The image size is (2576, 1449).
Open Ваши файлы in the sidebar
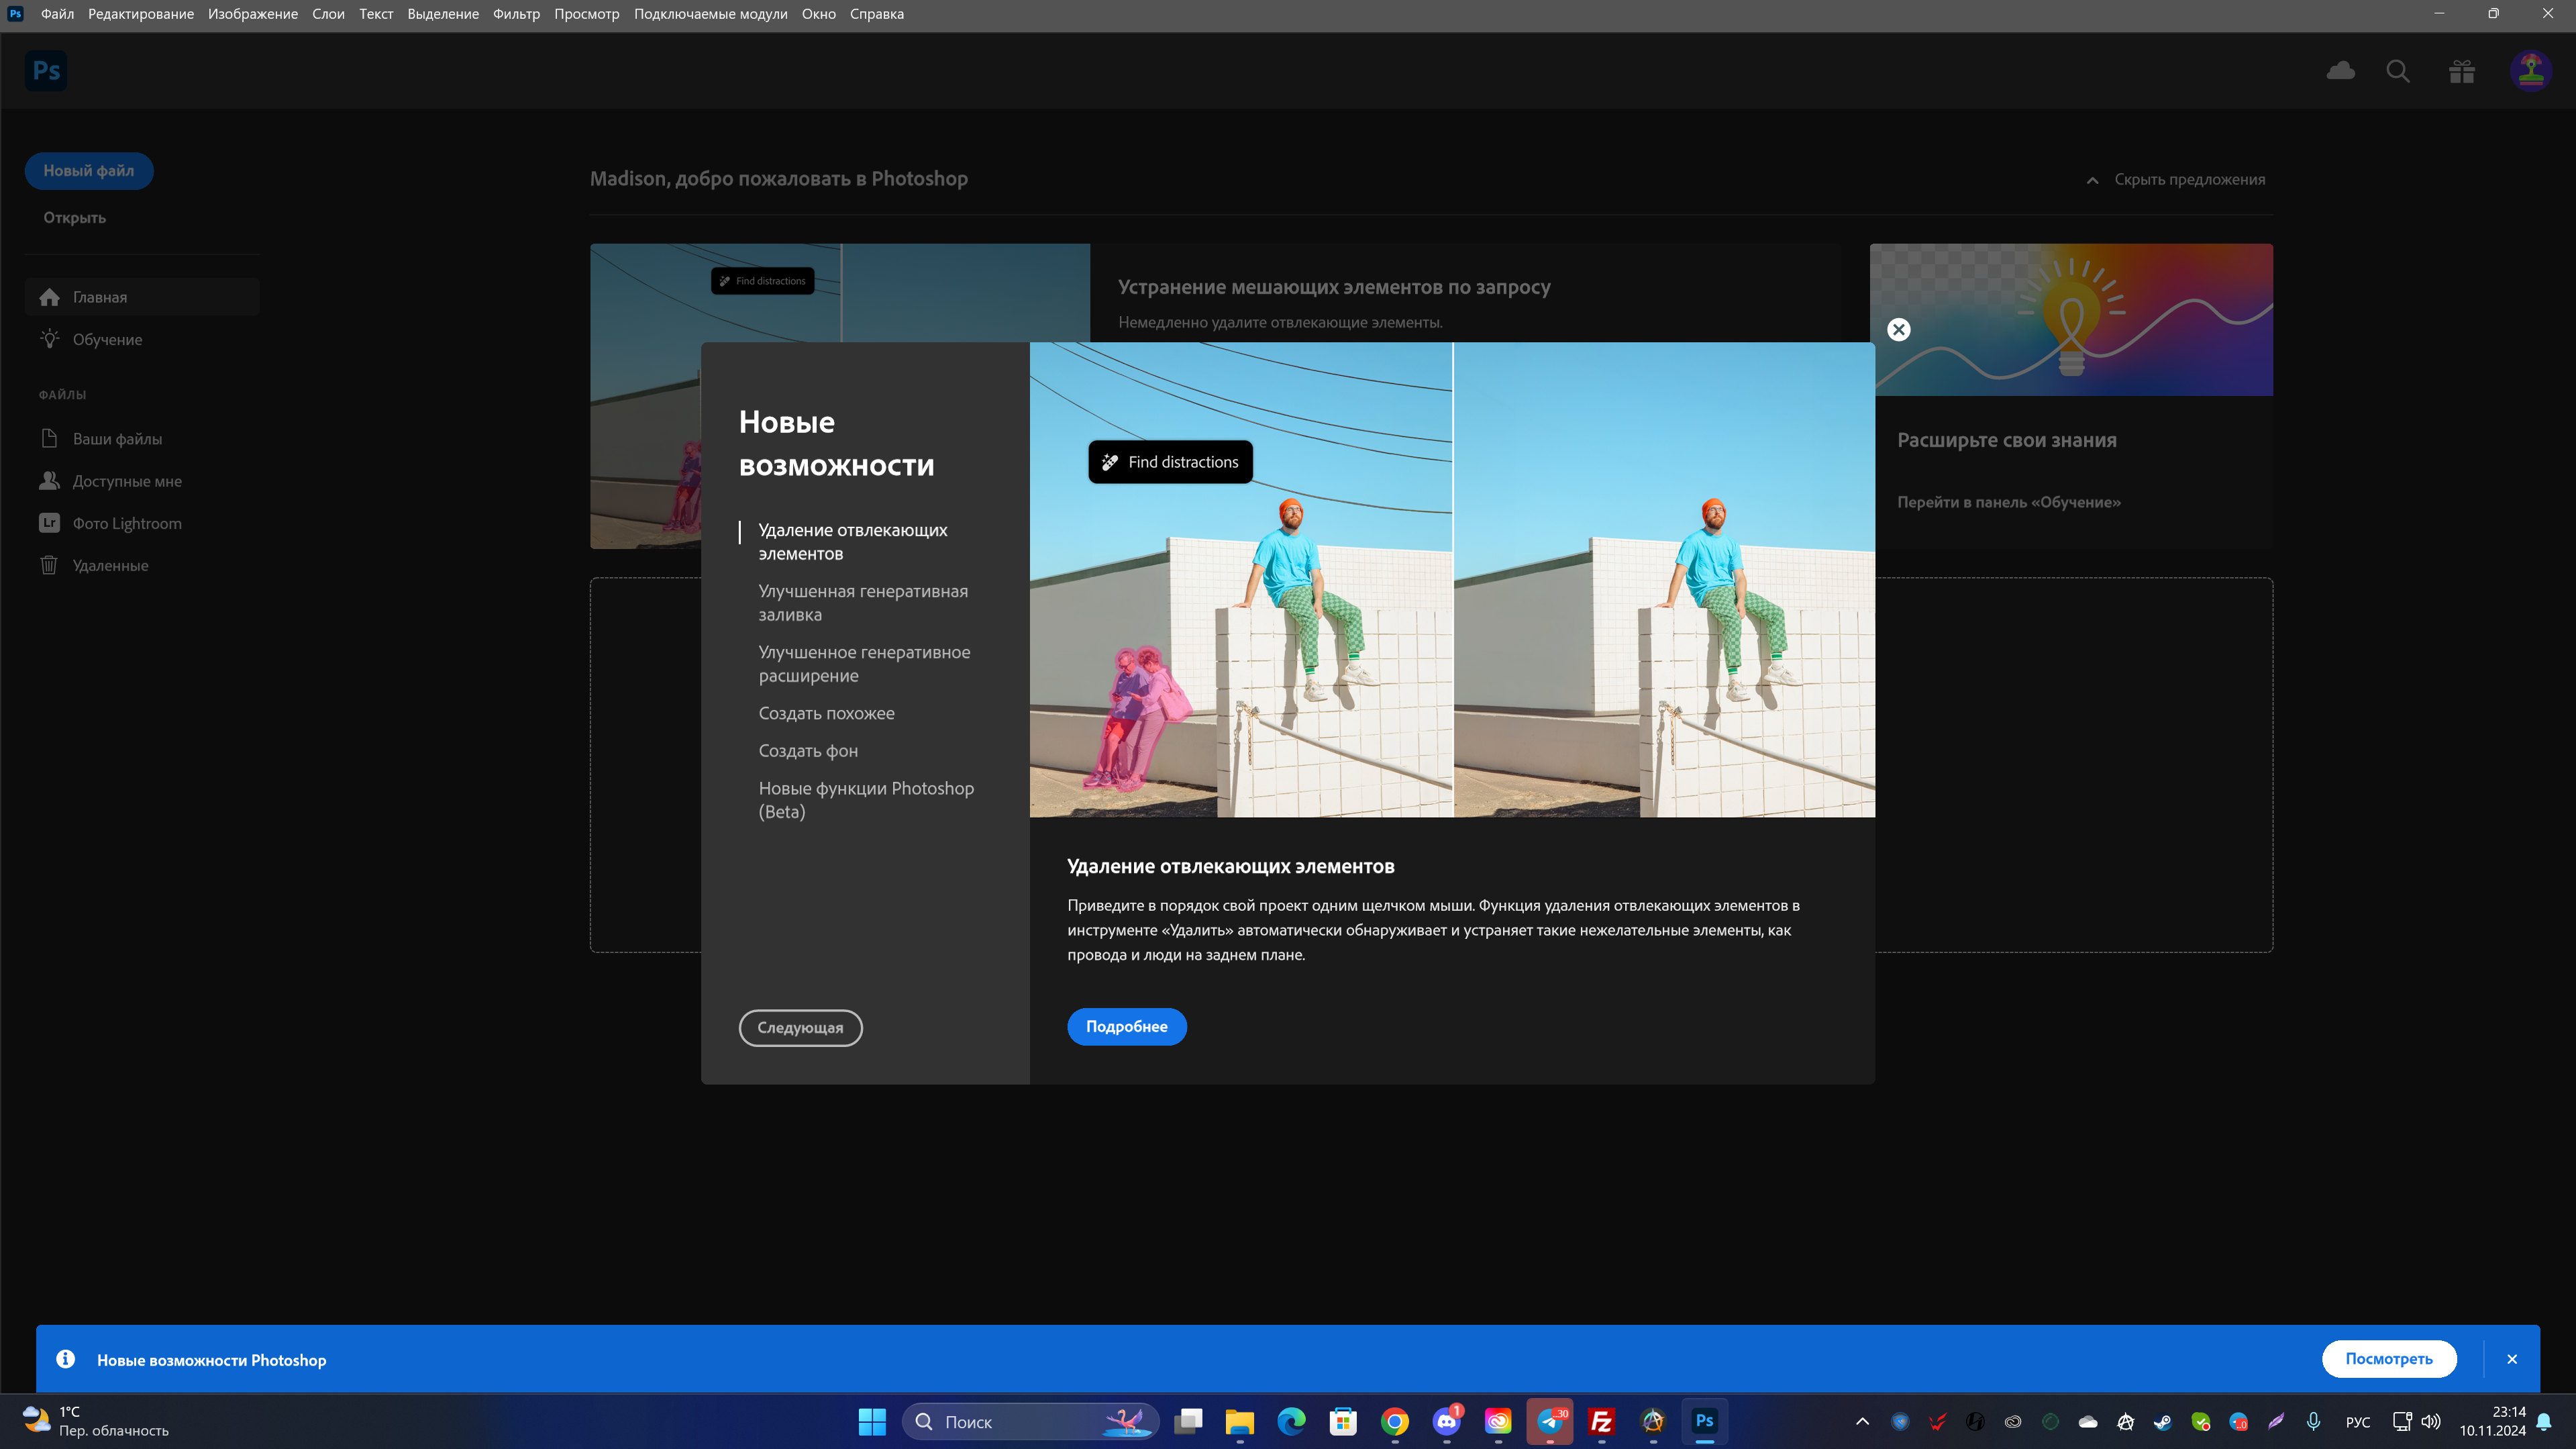click(142, 439)
